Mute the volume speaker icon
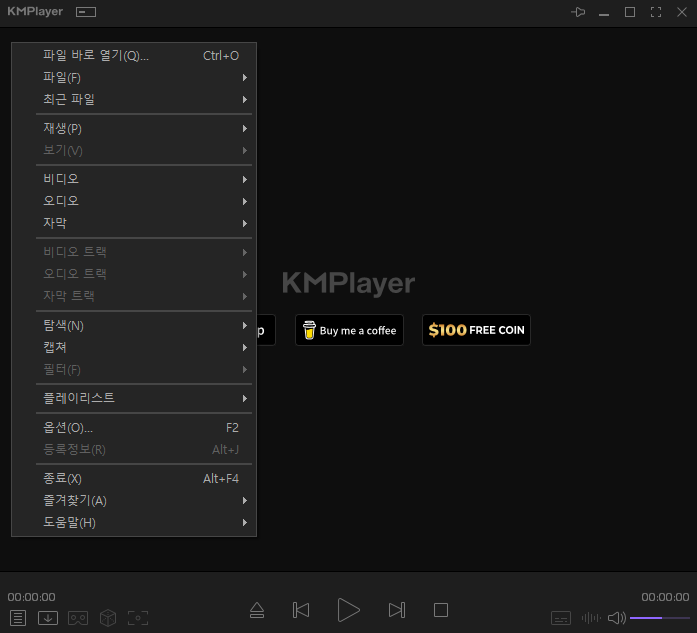697x633 pixels. (617, 617)
